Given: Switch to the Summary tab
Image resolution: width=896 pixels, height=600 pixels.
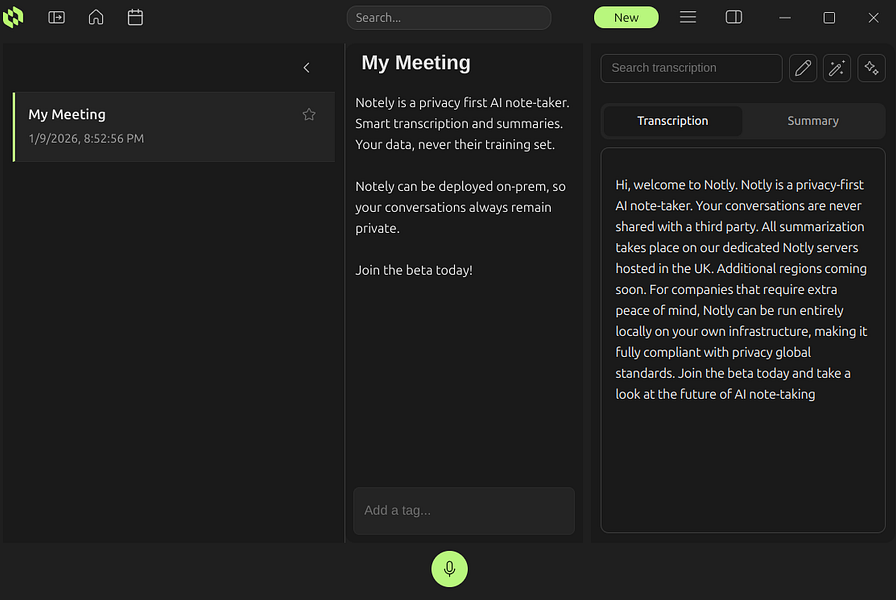Looking at the screenshot, I should pyautogui.click(x=813, y=121).
